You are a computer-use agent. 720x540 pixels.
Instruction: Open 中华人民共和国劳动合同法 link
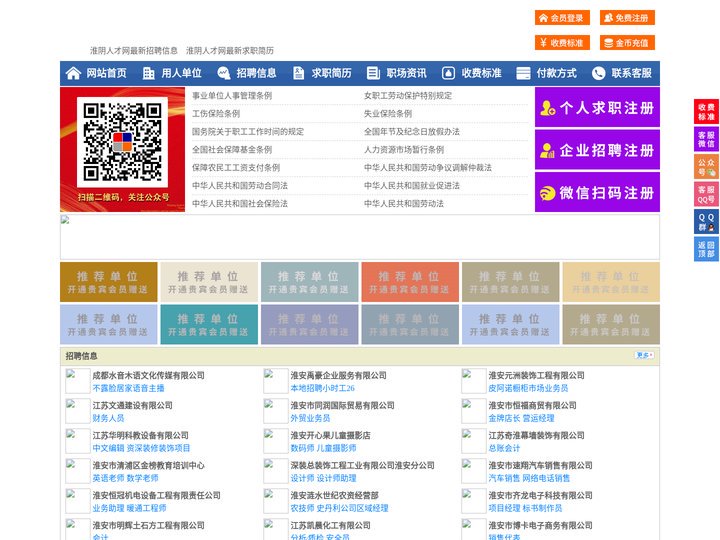click(x=240, y=186)
